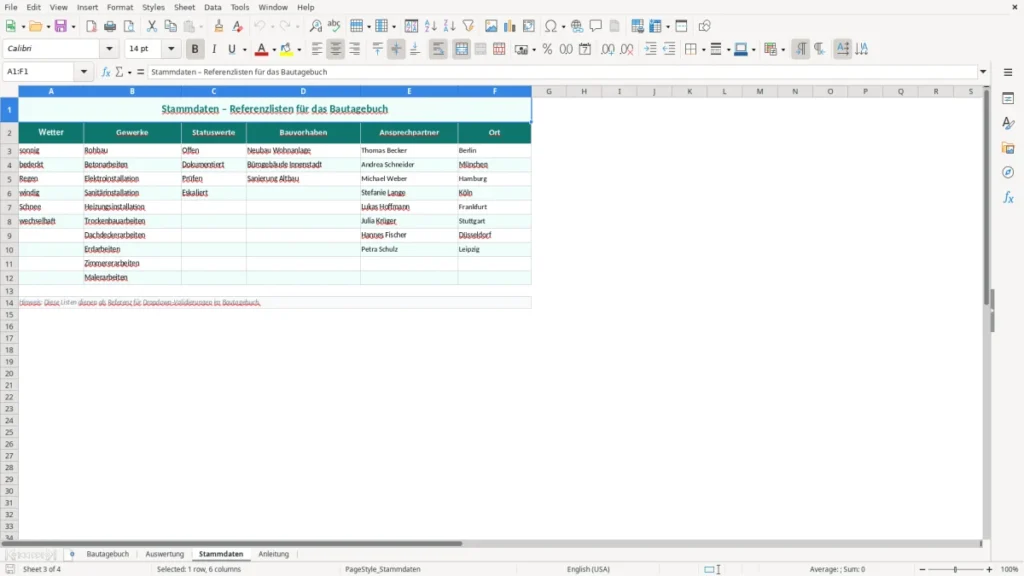
Task: Open the Save dropdown arrow
Action: tap(73, 27)
